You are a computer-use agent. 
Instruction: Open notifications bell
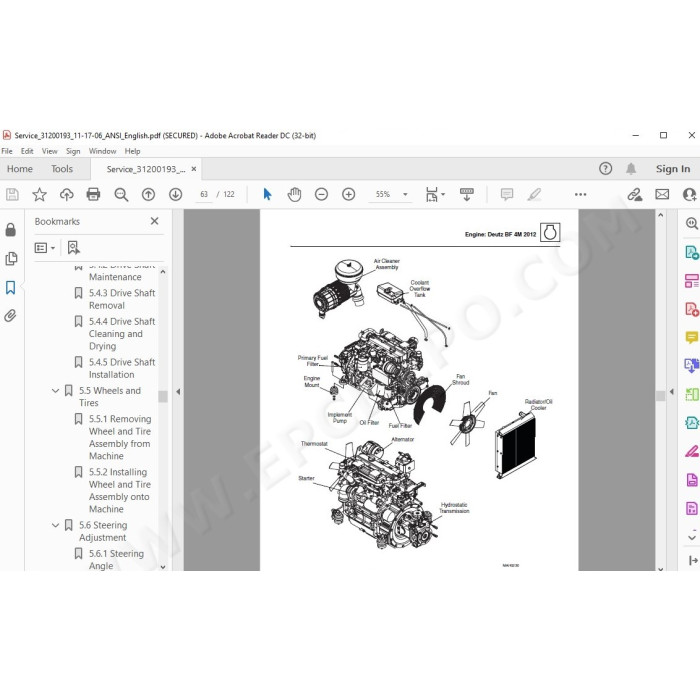coord(631,169)
